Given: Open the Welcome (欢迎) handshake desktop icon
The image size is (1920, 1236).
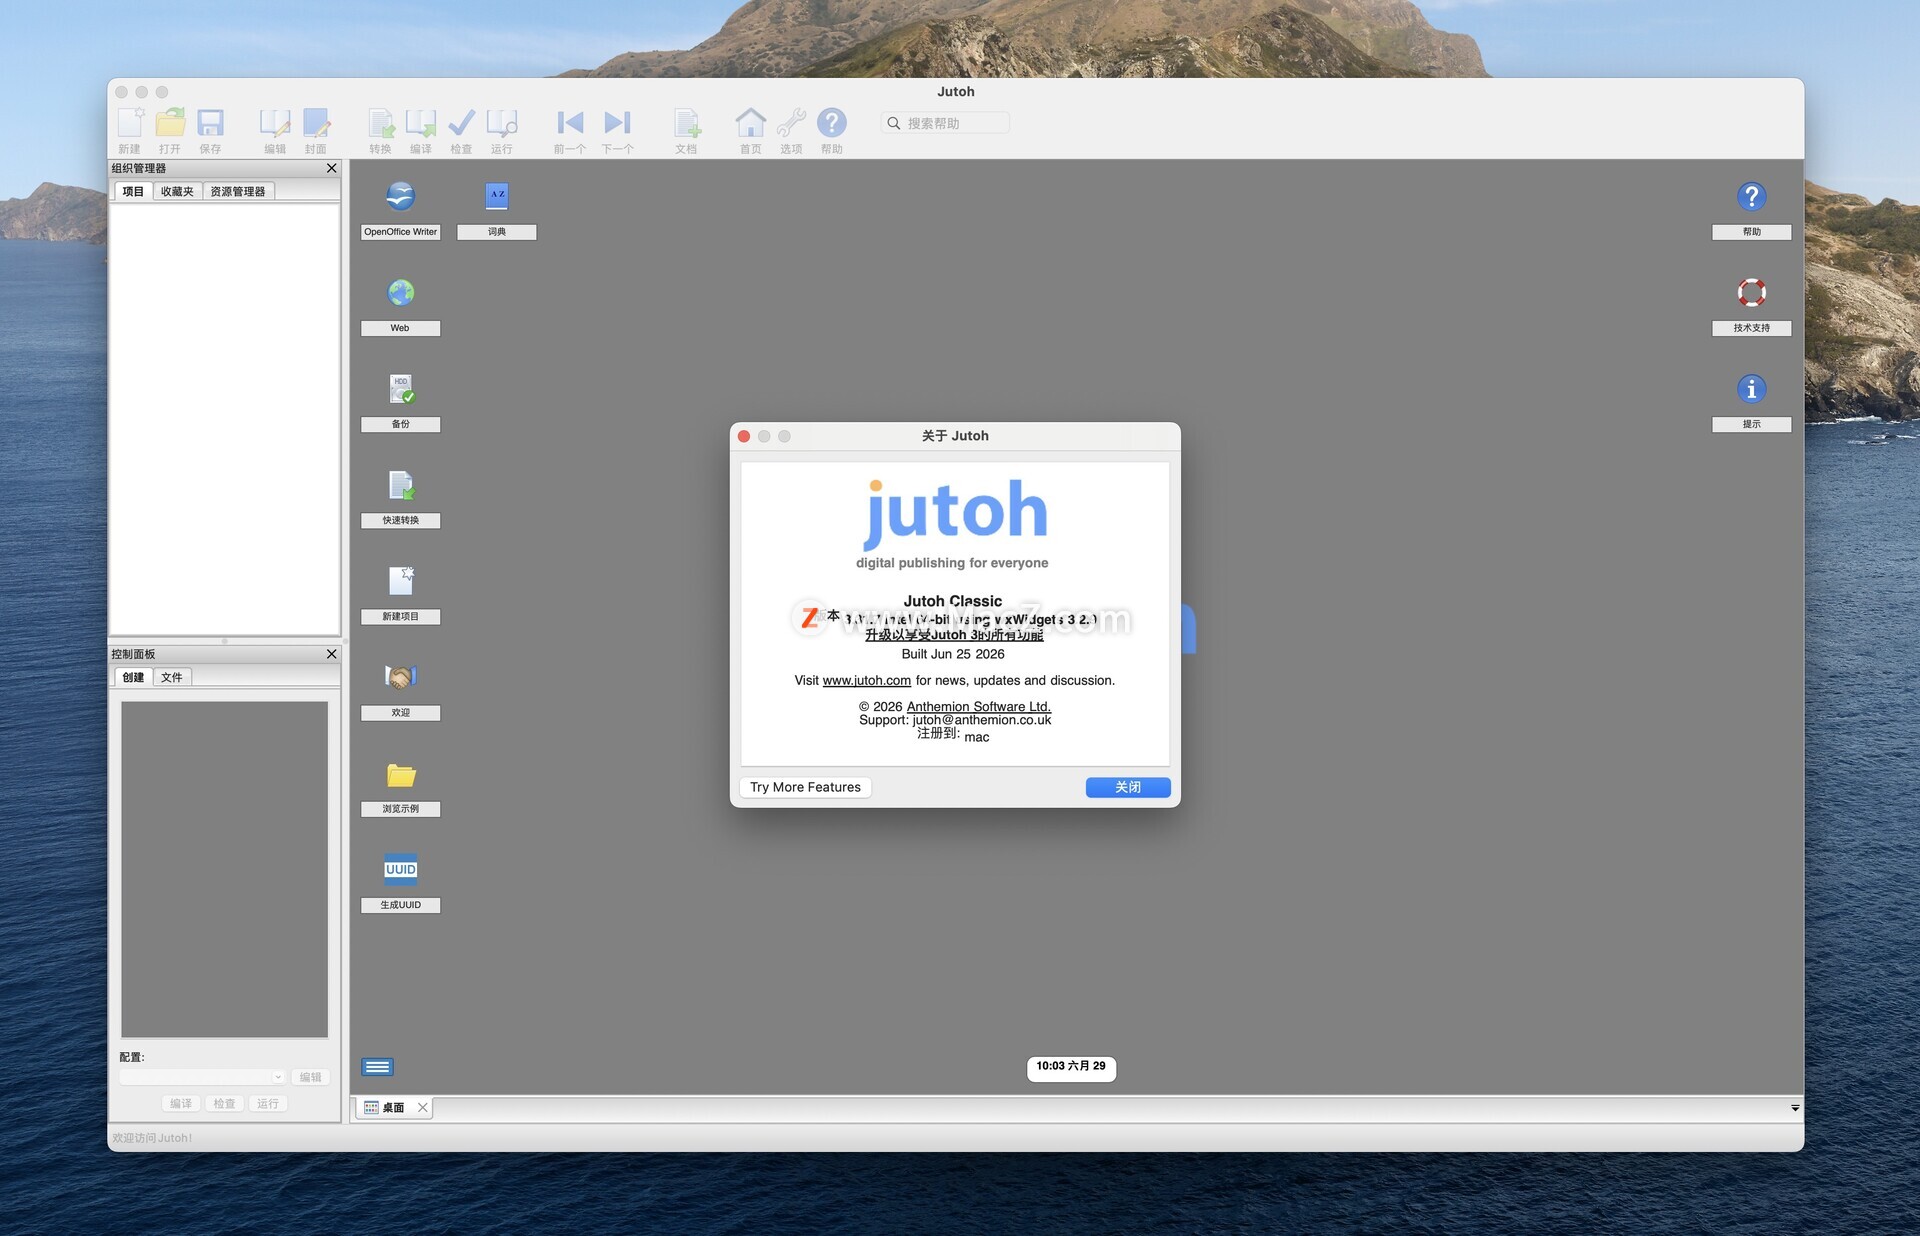Looking at the screenshot, I should [x=401, y=677].
